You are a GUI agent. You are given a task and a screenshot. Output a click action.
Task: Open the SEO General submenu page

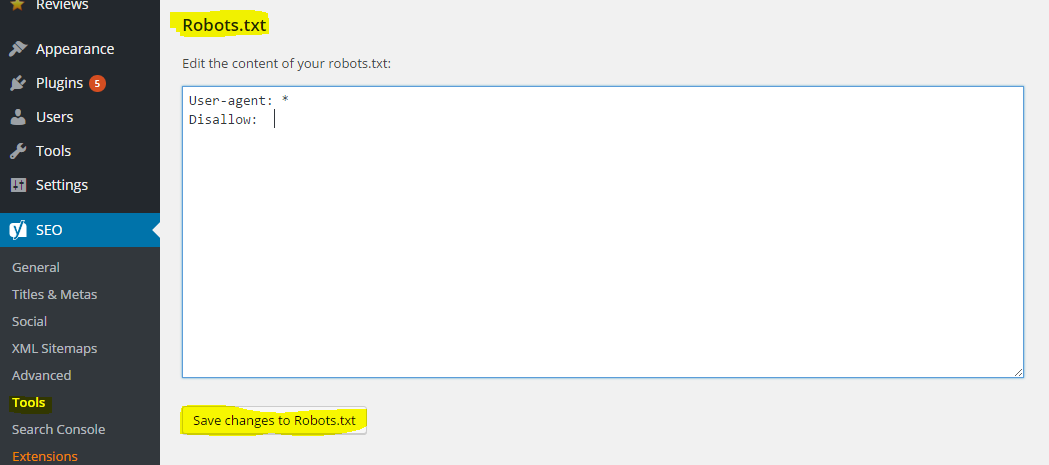[36, 267]
